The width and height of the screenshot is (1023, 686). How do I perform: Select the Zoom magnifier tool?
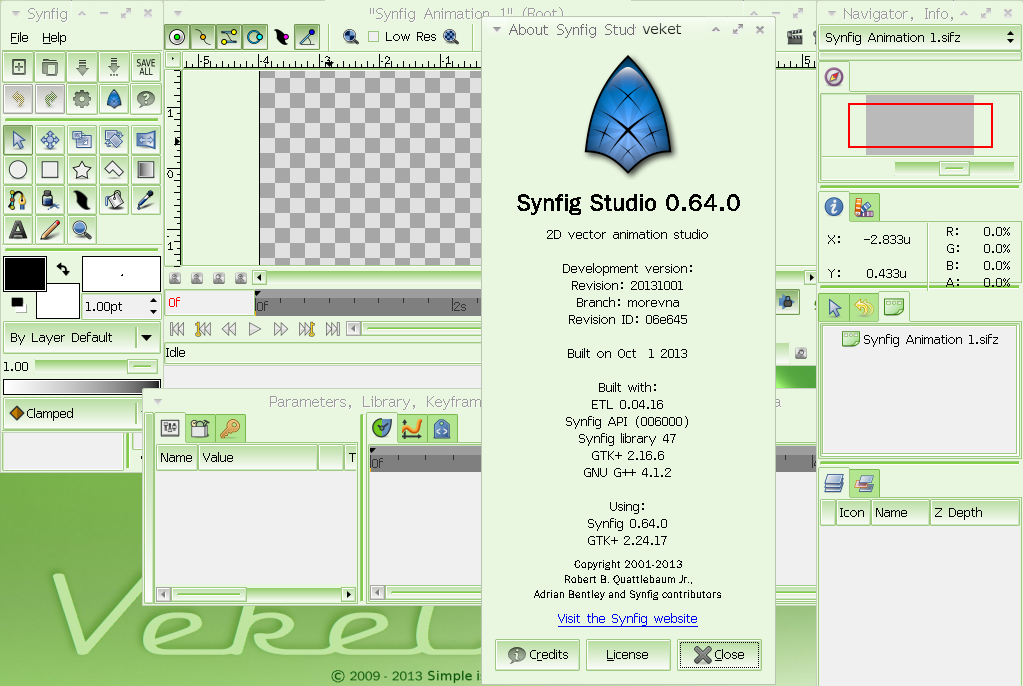click(82, 230)
